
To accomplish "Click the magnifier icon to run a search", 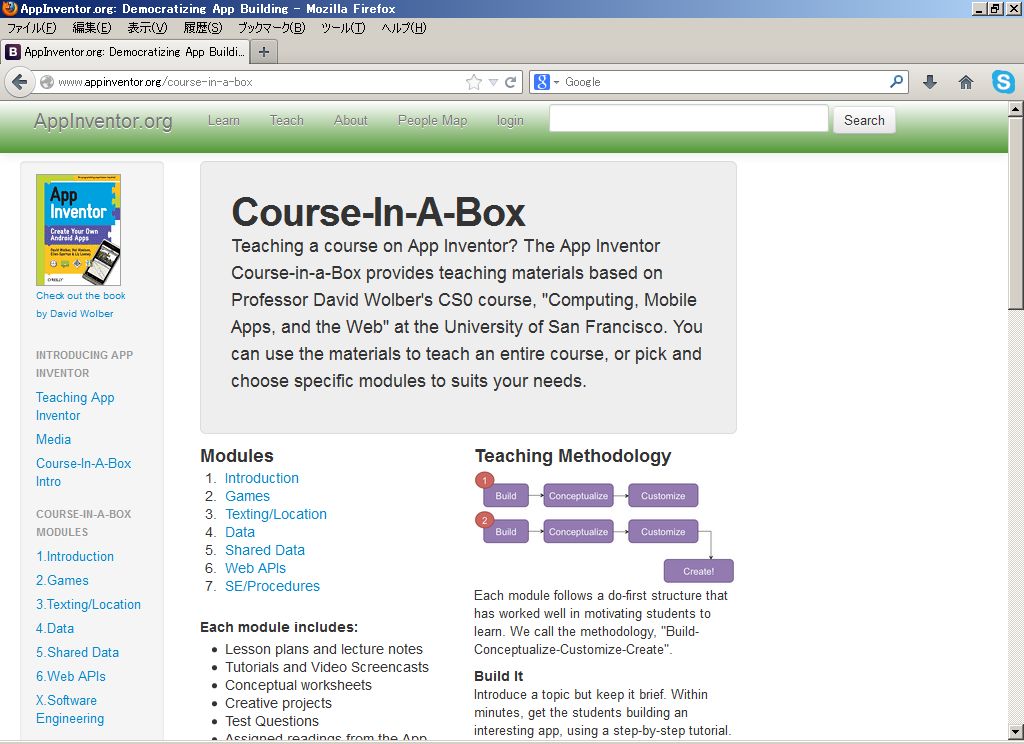I will [x=895, y=81].
